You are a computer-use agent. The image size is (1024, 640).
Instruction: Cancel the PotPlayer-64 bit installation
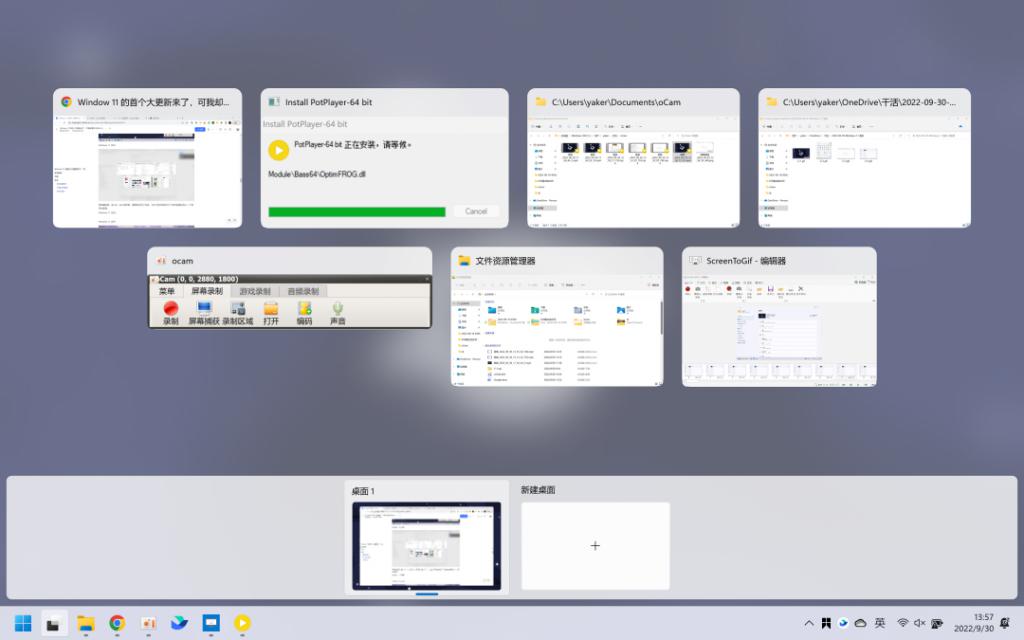(x=477, y=211)
